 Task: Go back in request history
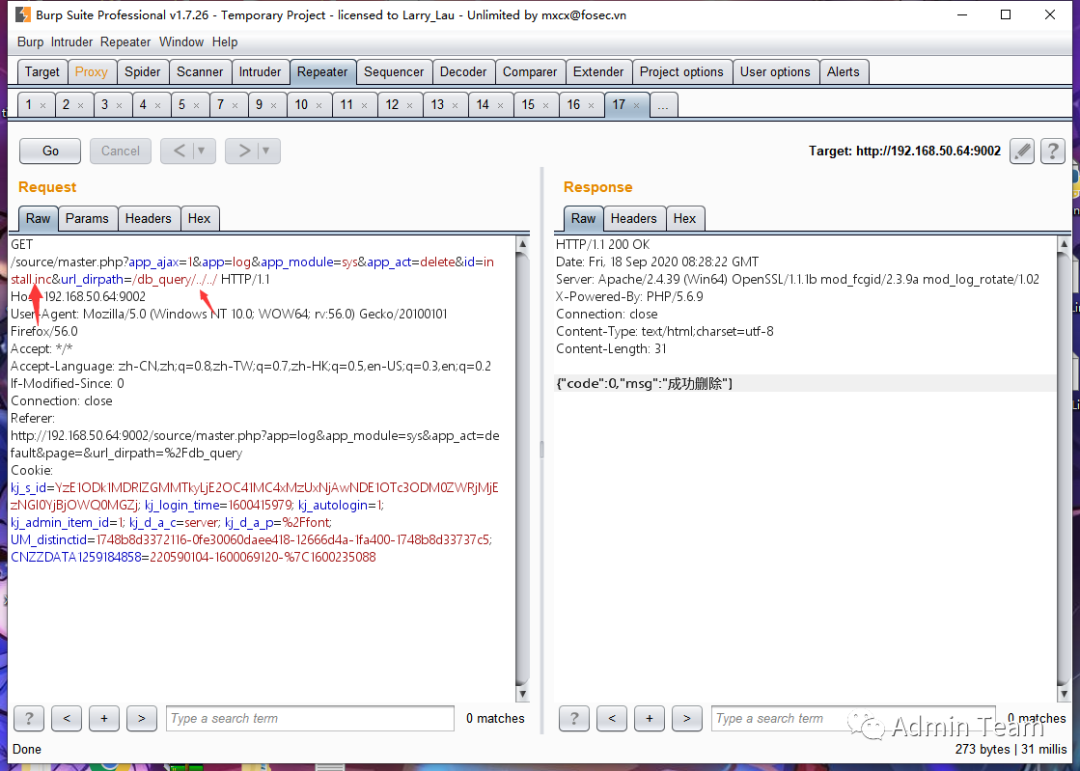pos(178,151)
